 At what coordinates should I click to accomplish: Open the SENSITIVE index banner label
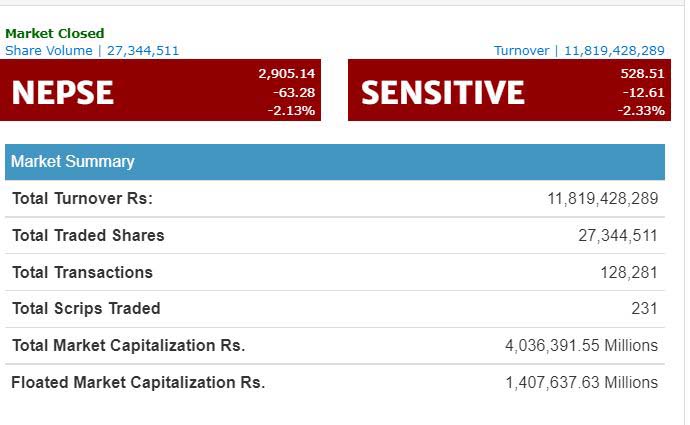[x=442, y=92]
